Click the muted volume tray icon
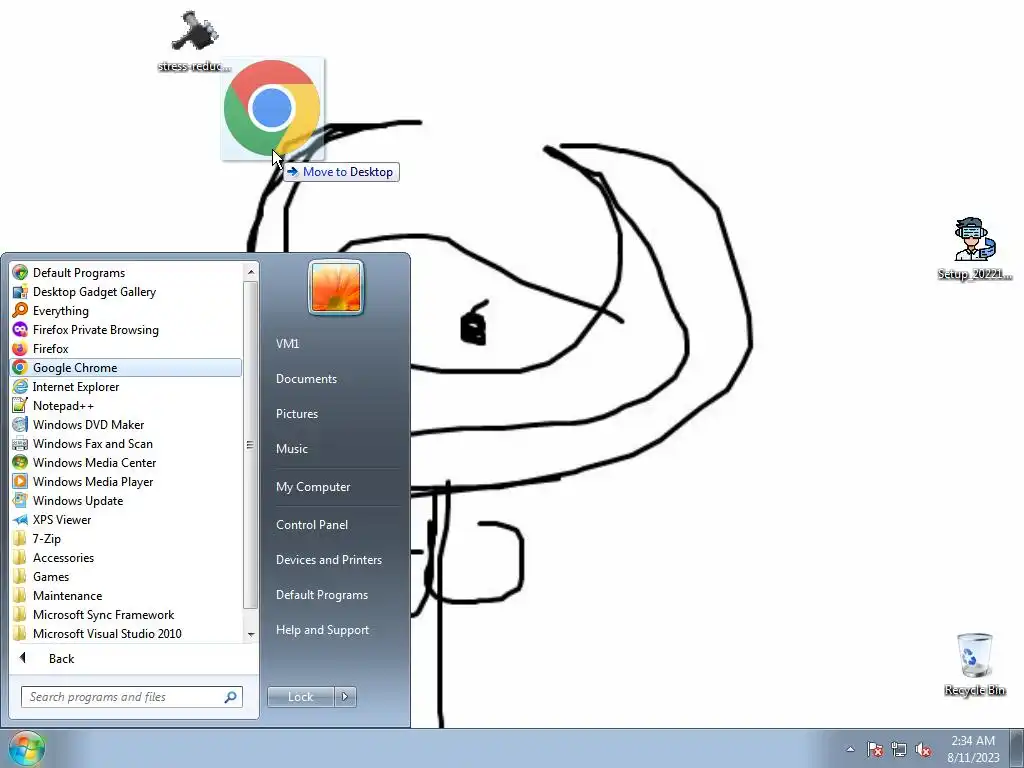Viewport: 1024px width, 768px height. point(923,749)
